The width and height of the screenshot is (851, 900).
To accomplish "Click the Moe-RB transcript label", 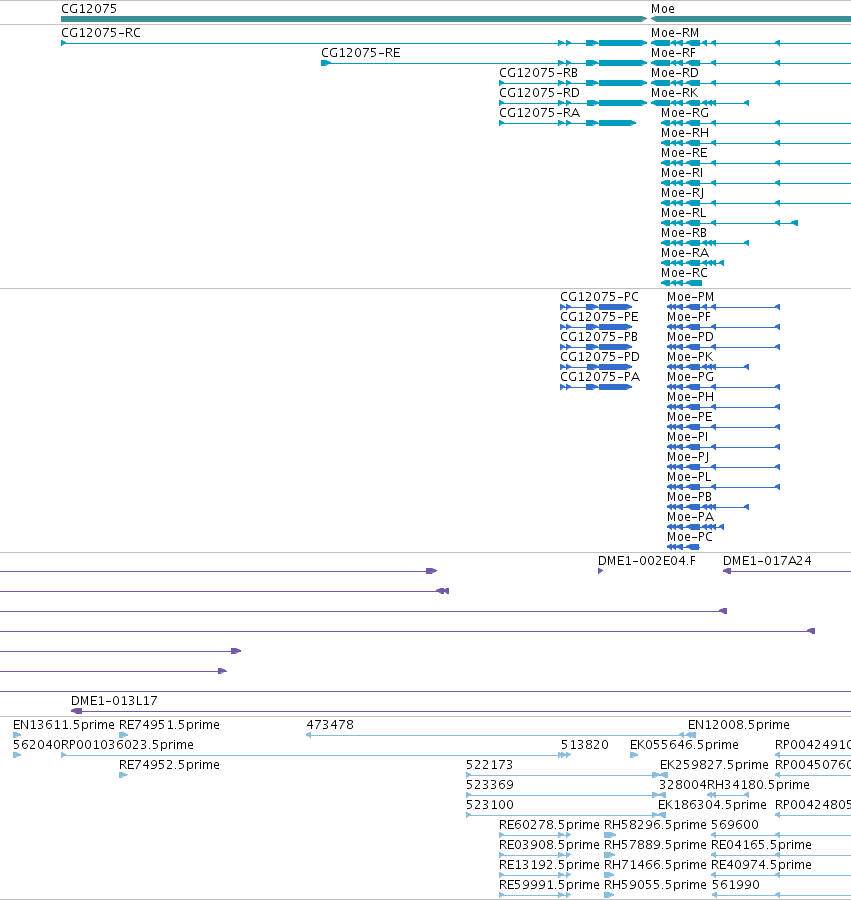I will coord(684,233).
